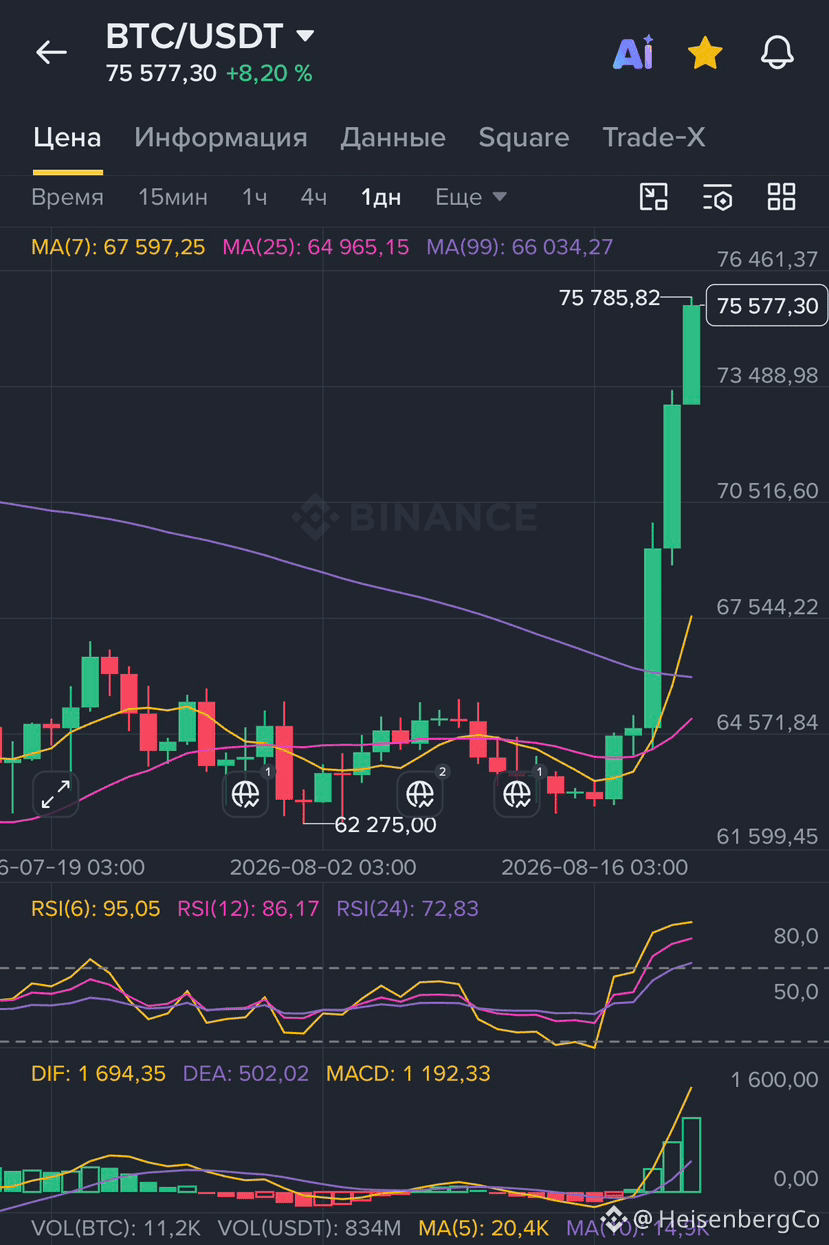Select the 1ч timeframe
Viewport: 829px width, 1245px height.
[254, 197]
